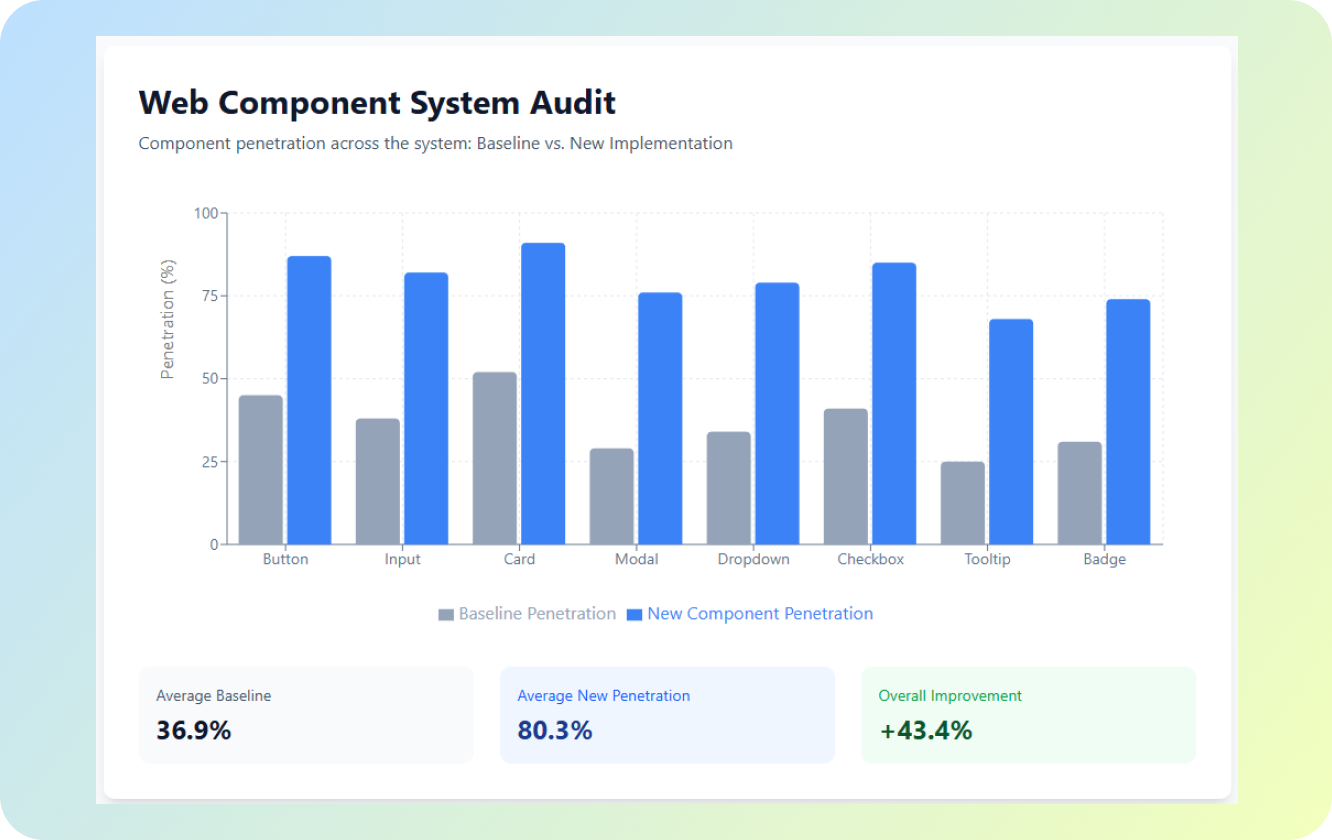The image size is (1332, 840).
Task: Pick the blue new-penetration bar for Badge
Action: click(x=1128, y=421)
